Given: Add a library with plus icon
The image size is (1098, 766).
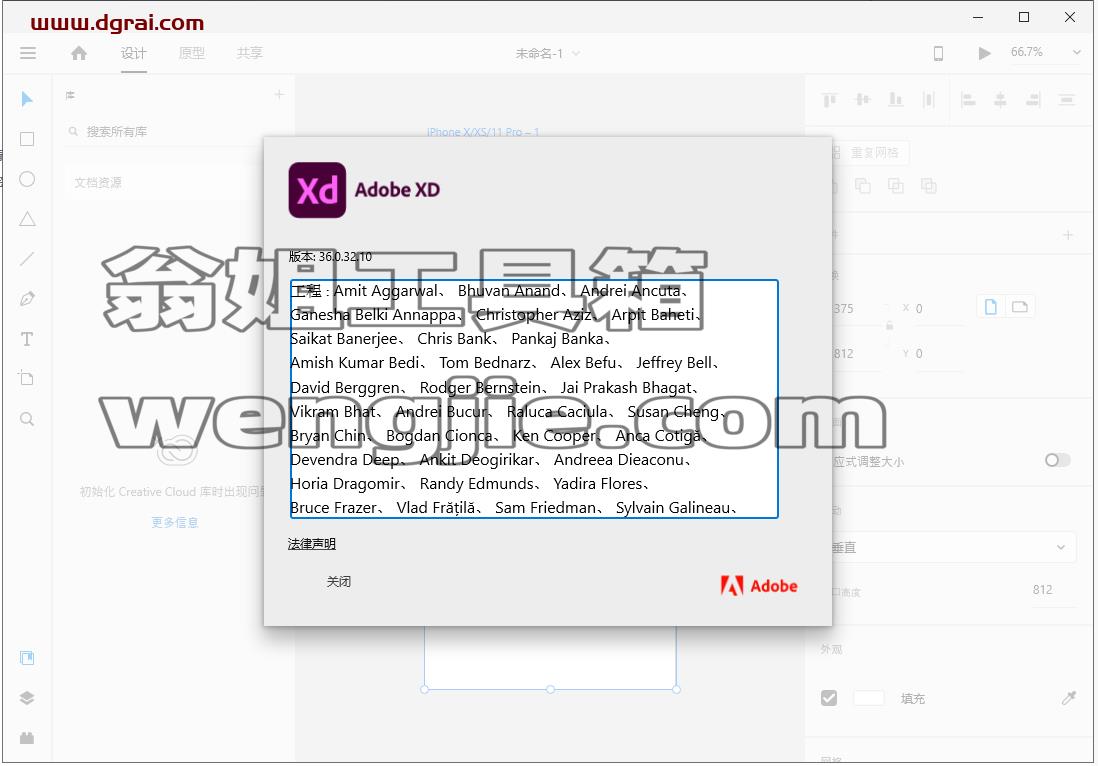Looking at the screenshot, I should pos(279,95).
